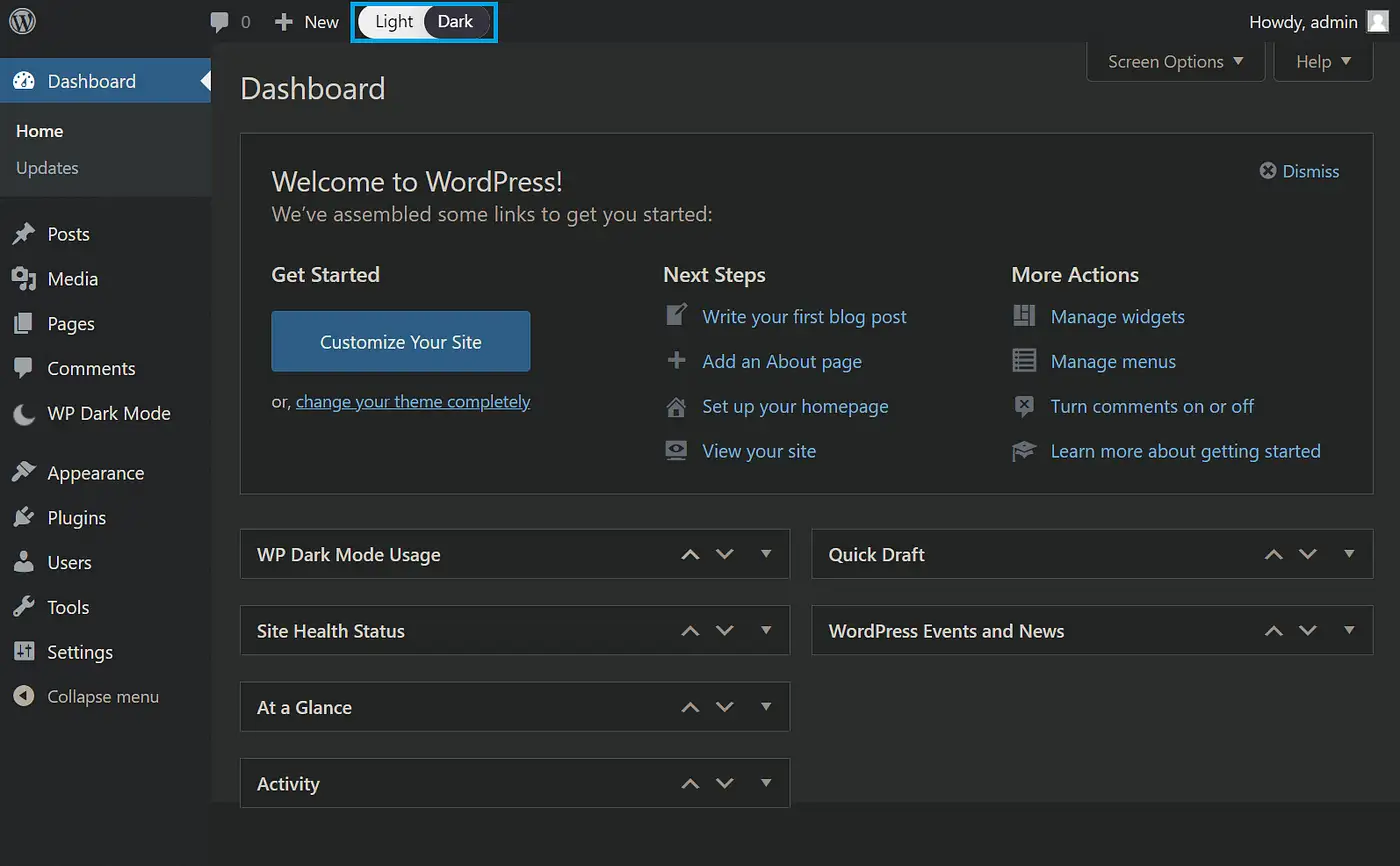1400x866 pixels.
Task: Open Settings menu label
Action: click(x=80, y=652)
